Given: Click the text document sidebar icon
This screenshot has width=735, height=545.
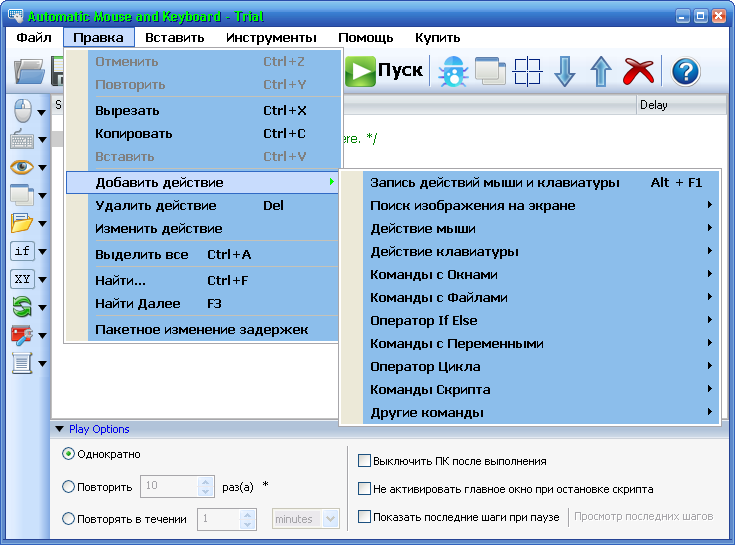Looking at the screenshot, I should click(x=22, y=363).
